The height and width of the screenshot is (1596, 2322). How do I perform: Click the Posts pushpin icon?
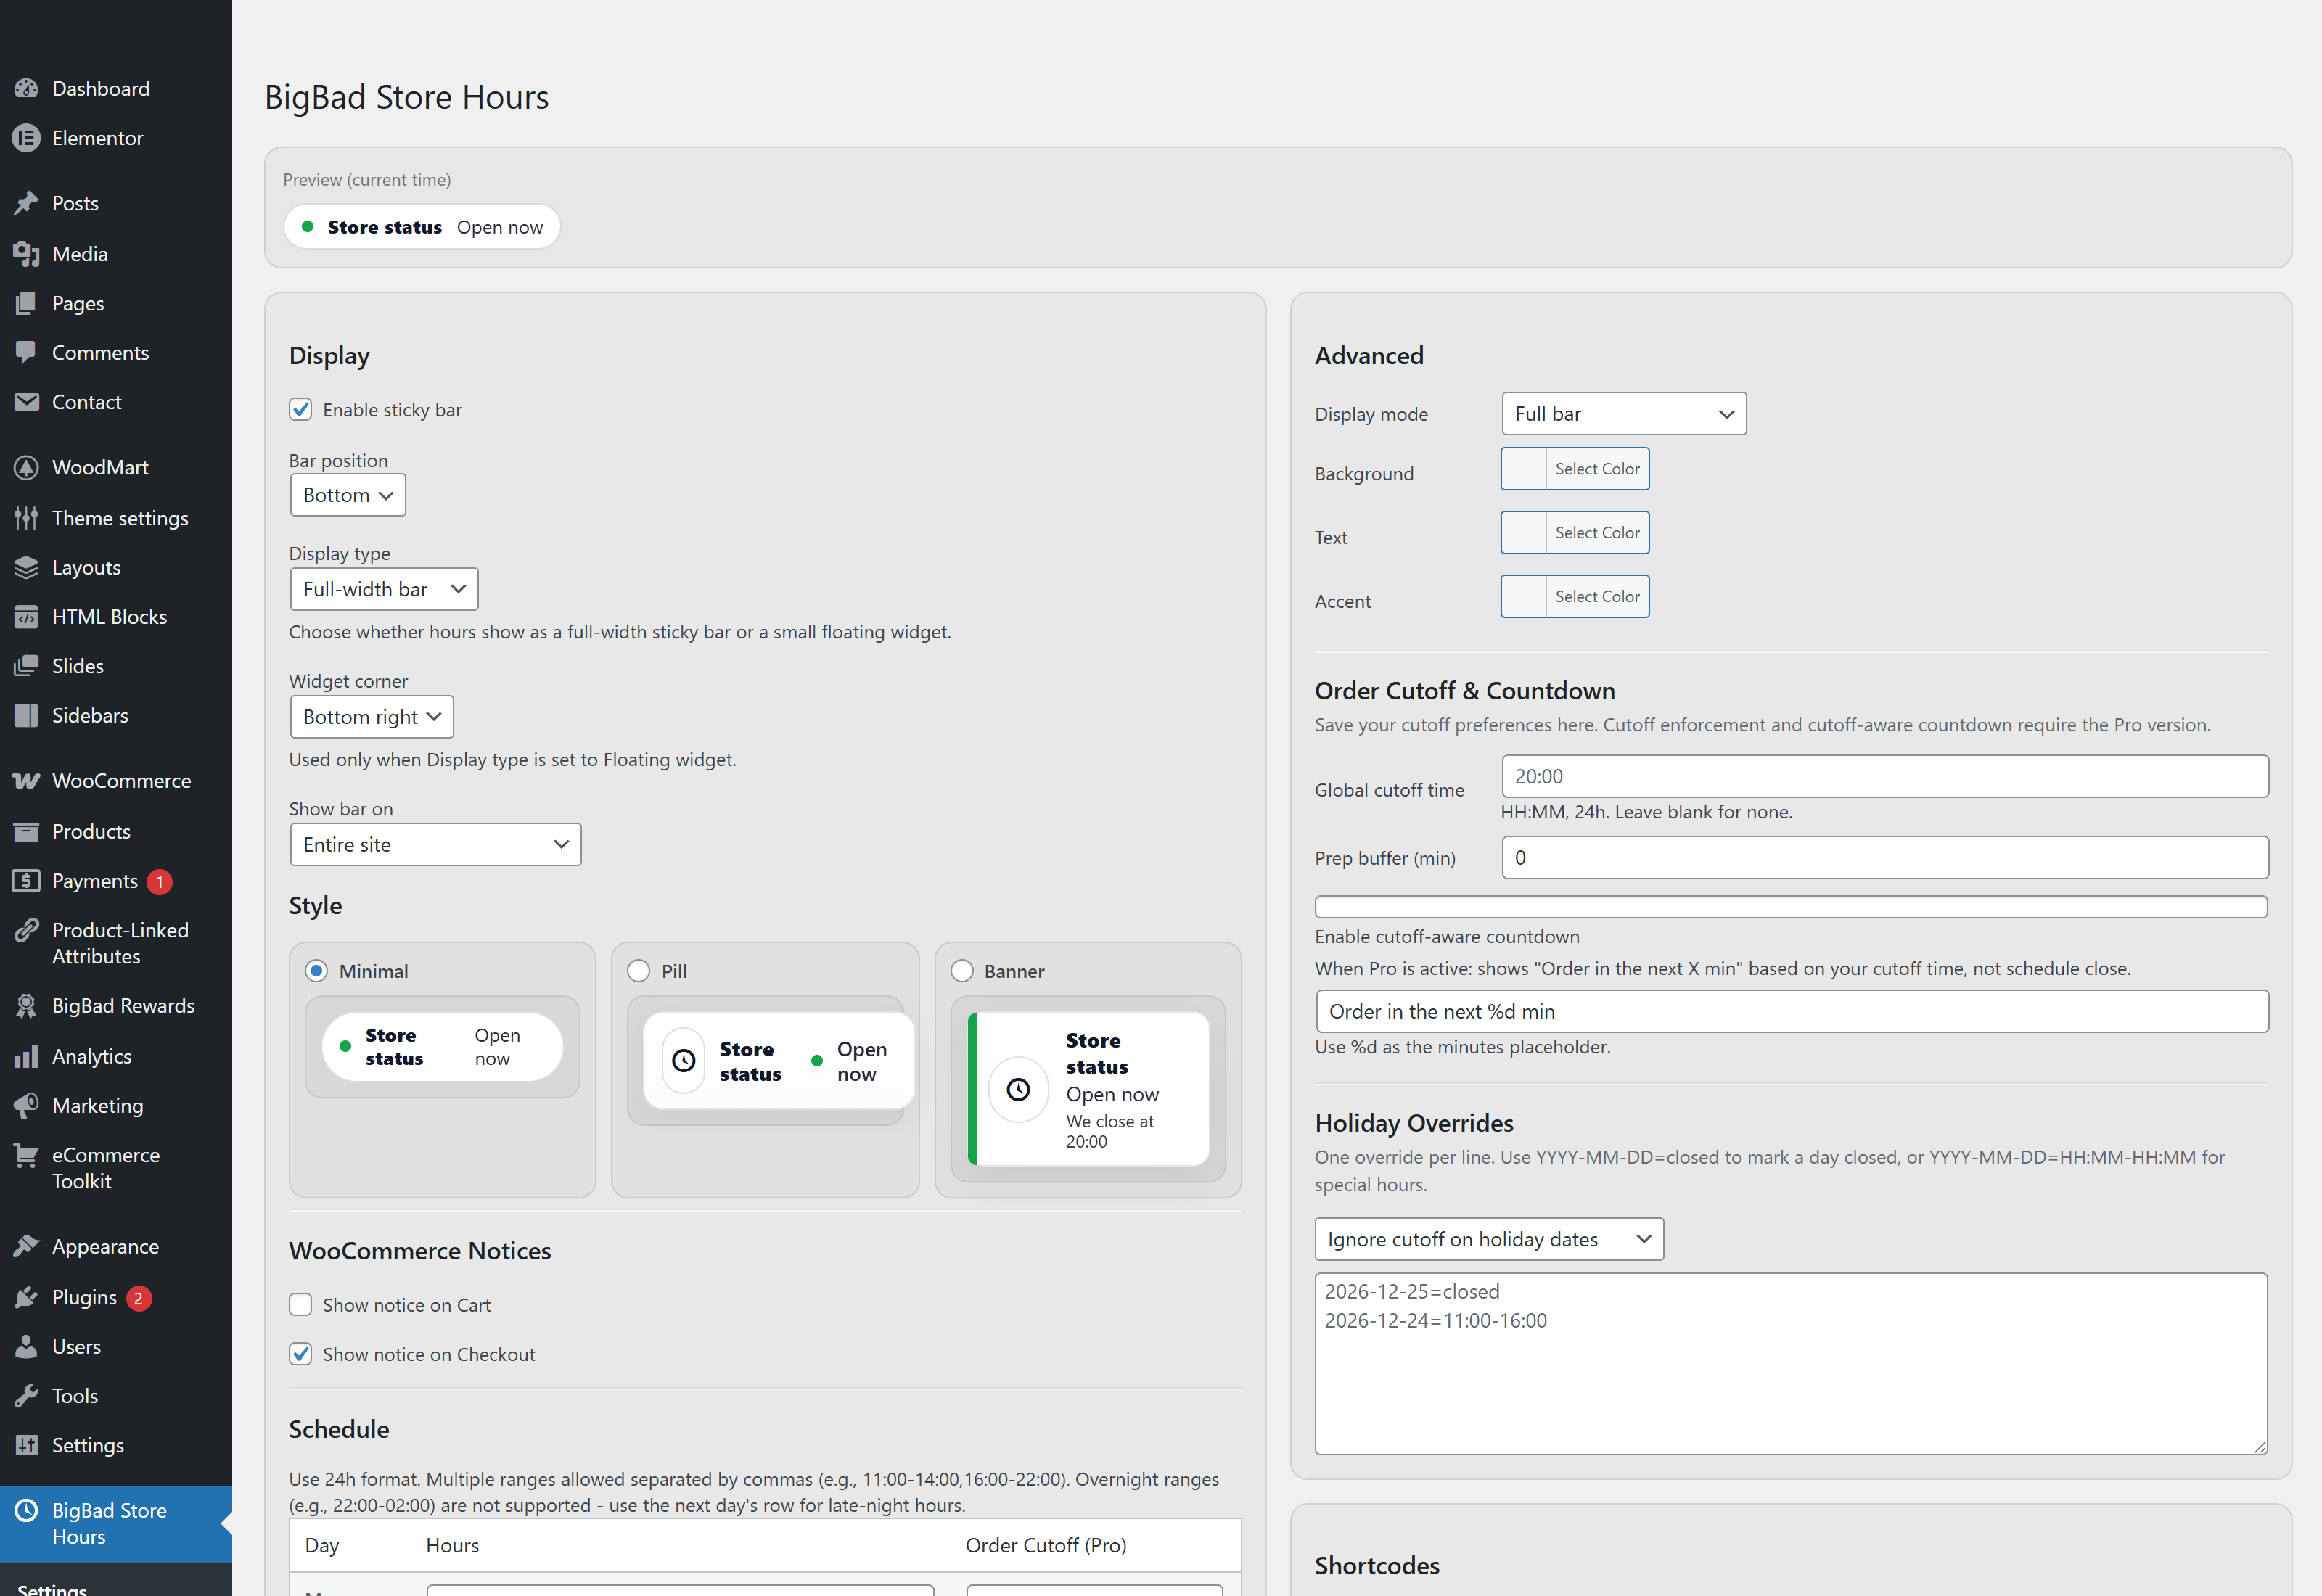27,203
